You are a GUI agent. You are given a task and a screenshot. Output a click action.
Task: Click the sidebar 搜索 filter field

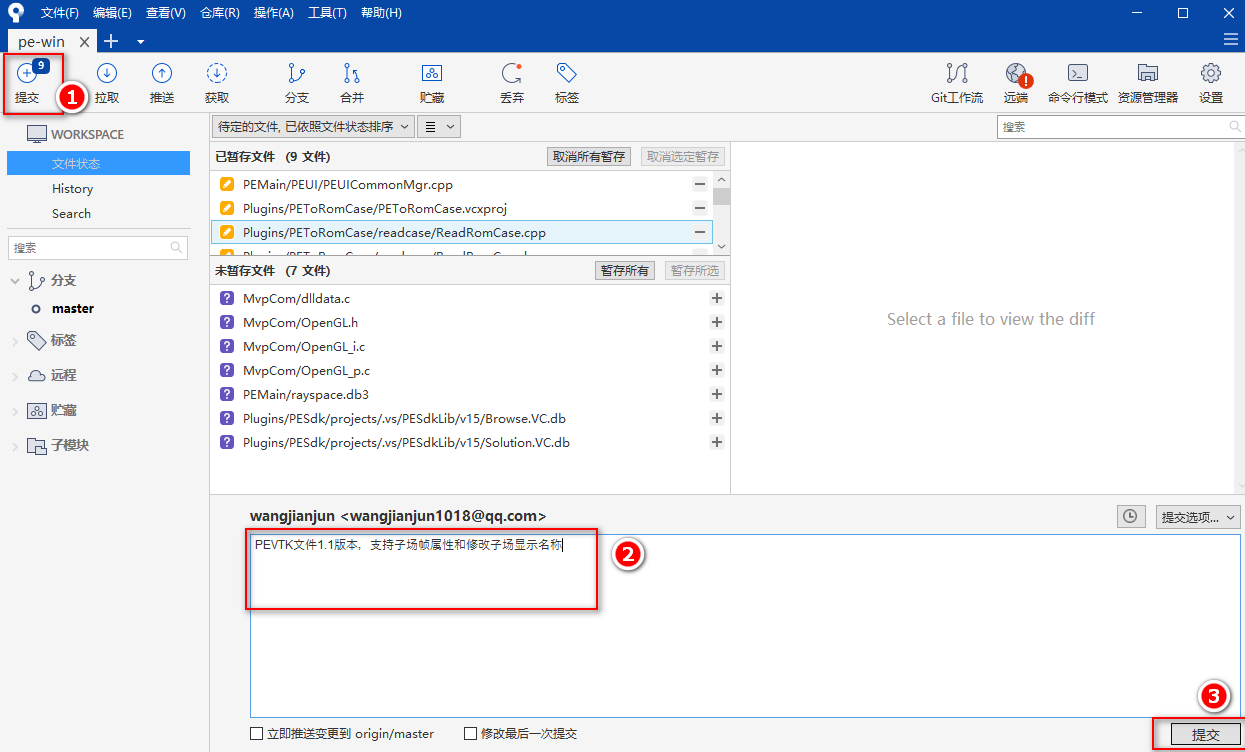pyautogui.click(x=98, y=247)
